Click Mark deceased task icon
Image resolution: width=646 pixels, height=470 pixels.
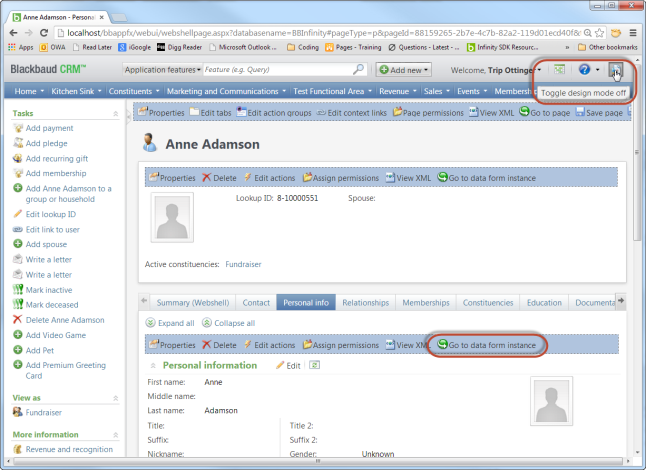pos(17,304)
